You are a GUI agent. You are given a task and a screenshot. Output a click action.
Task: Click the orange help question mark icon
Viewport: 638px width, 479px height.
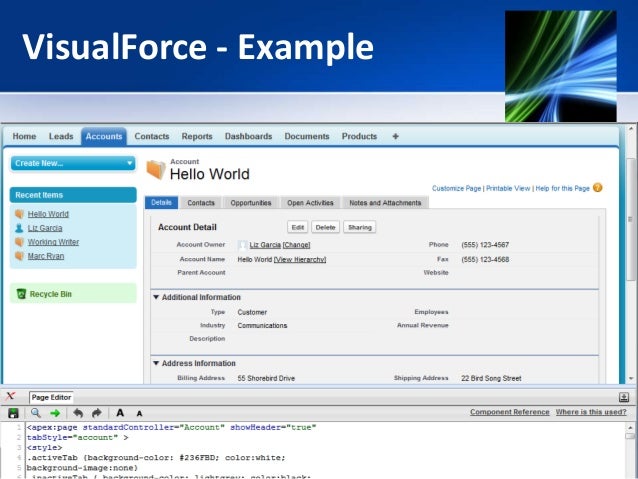click(597, 188)
